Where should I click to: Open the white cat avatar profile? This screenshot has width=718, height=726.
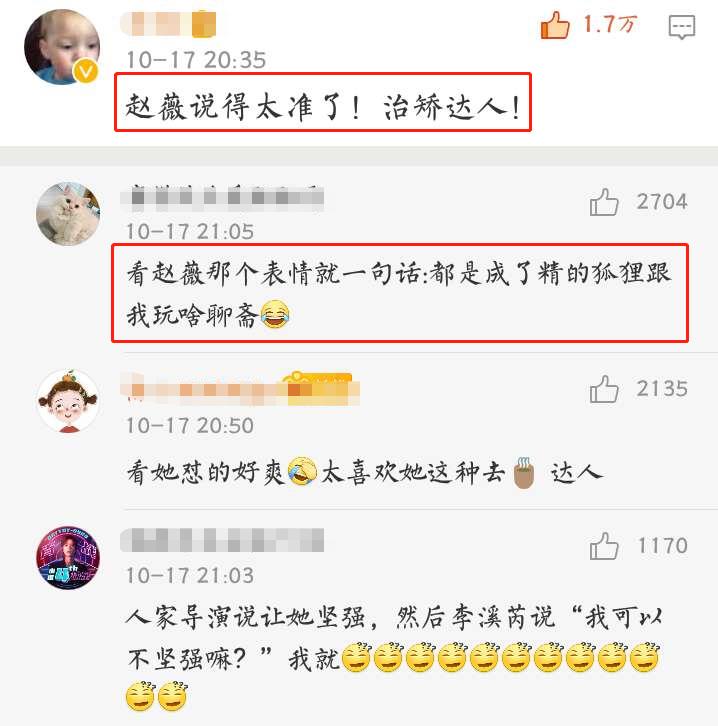[x=68, y=213]
